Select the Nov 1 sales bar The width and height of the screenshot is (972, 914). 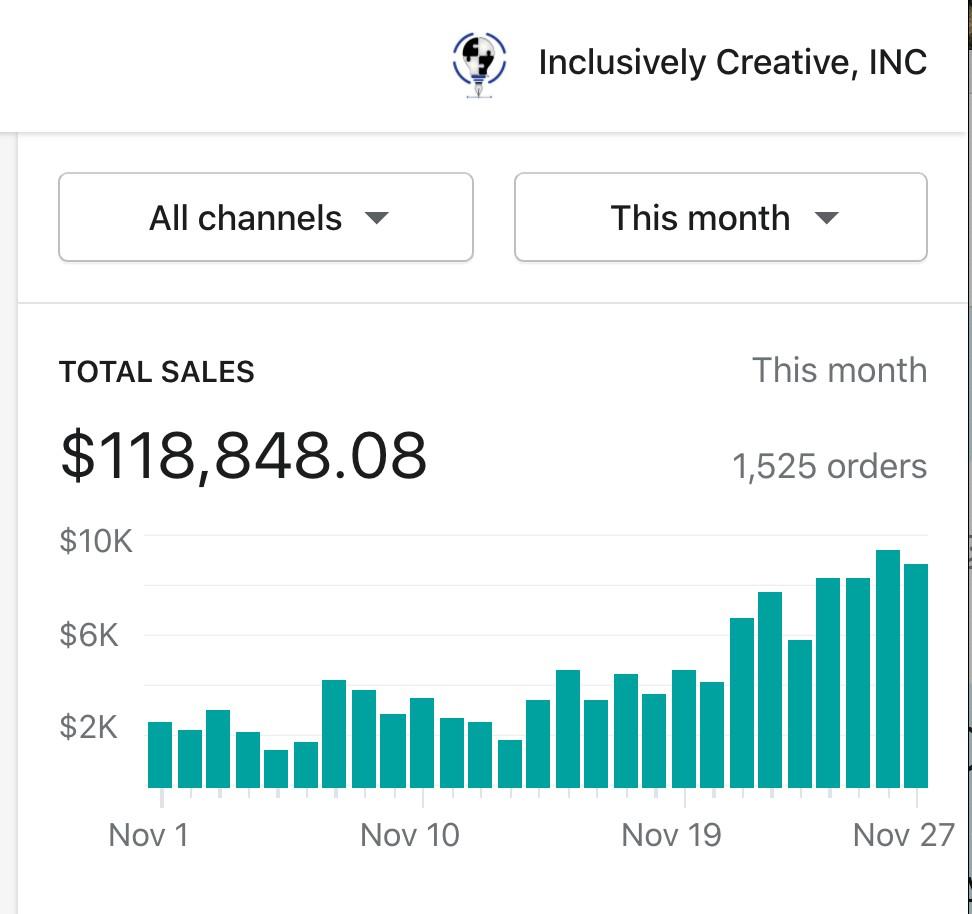[160, 754]
